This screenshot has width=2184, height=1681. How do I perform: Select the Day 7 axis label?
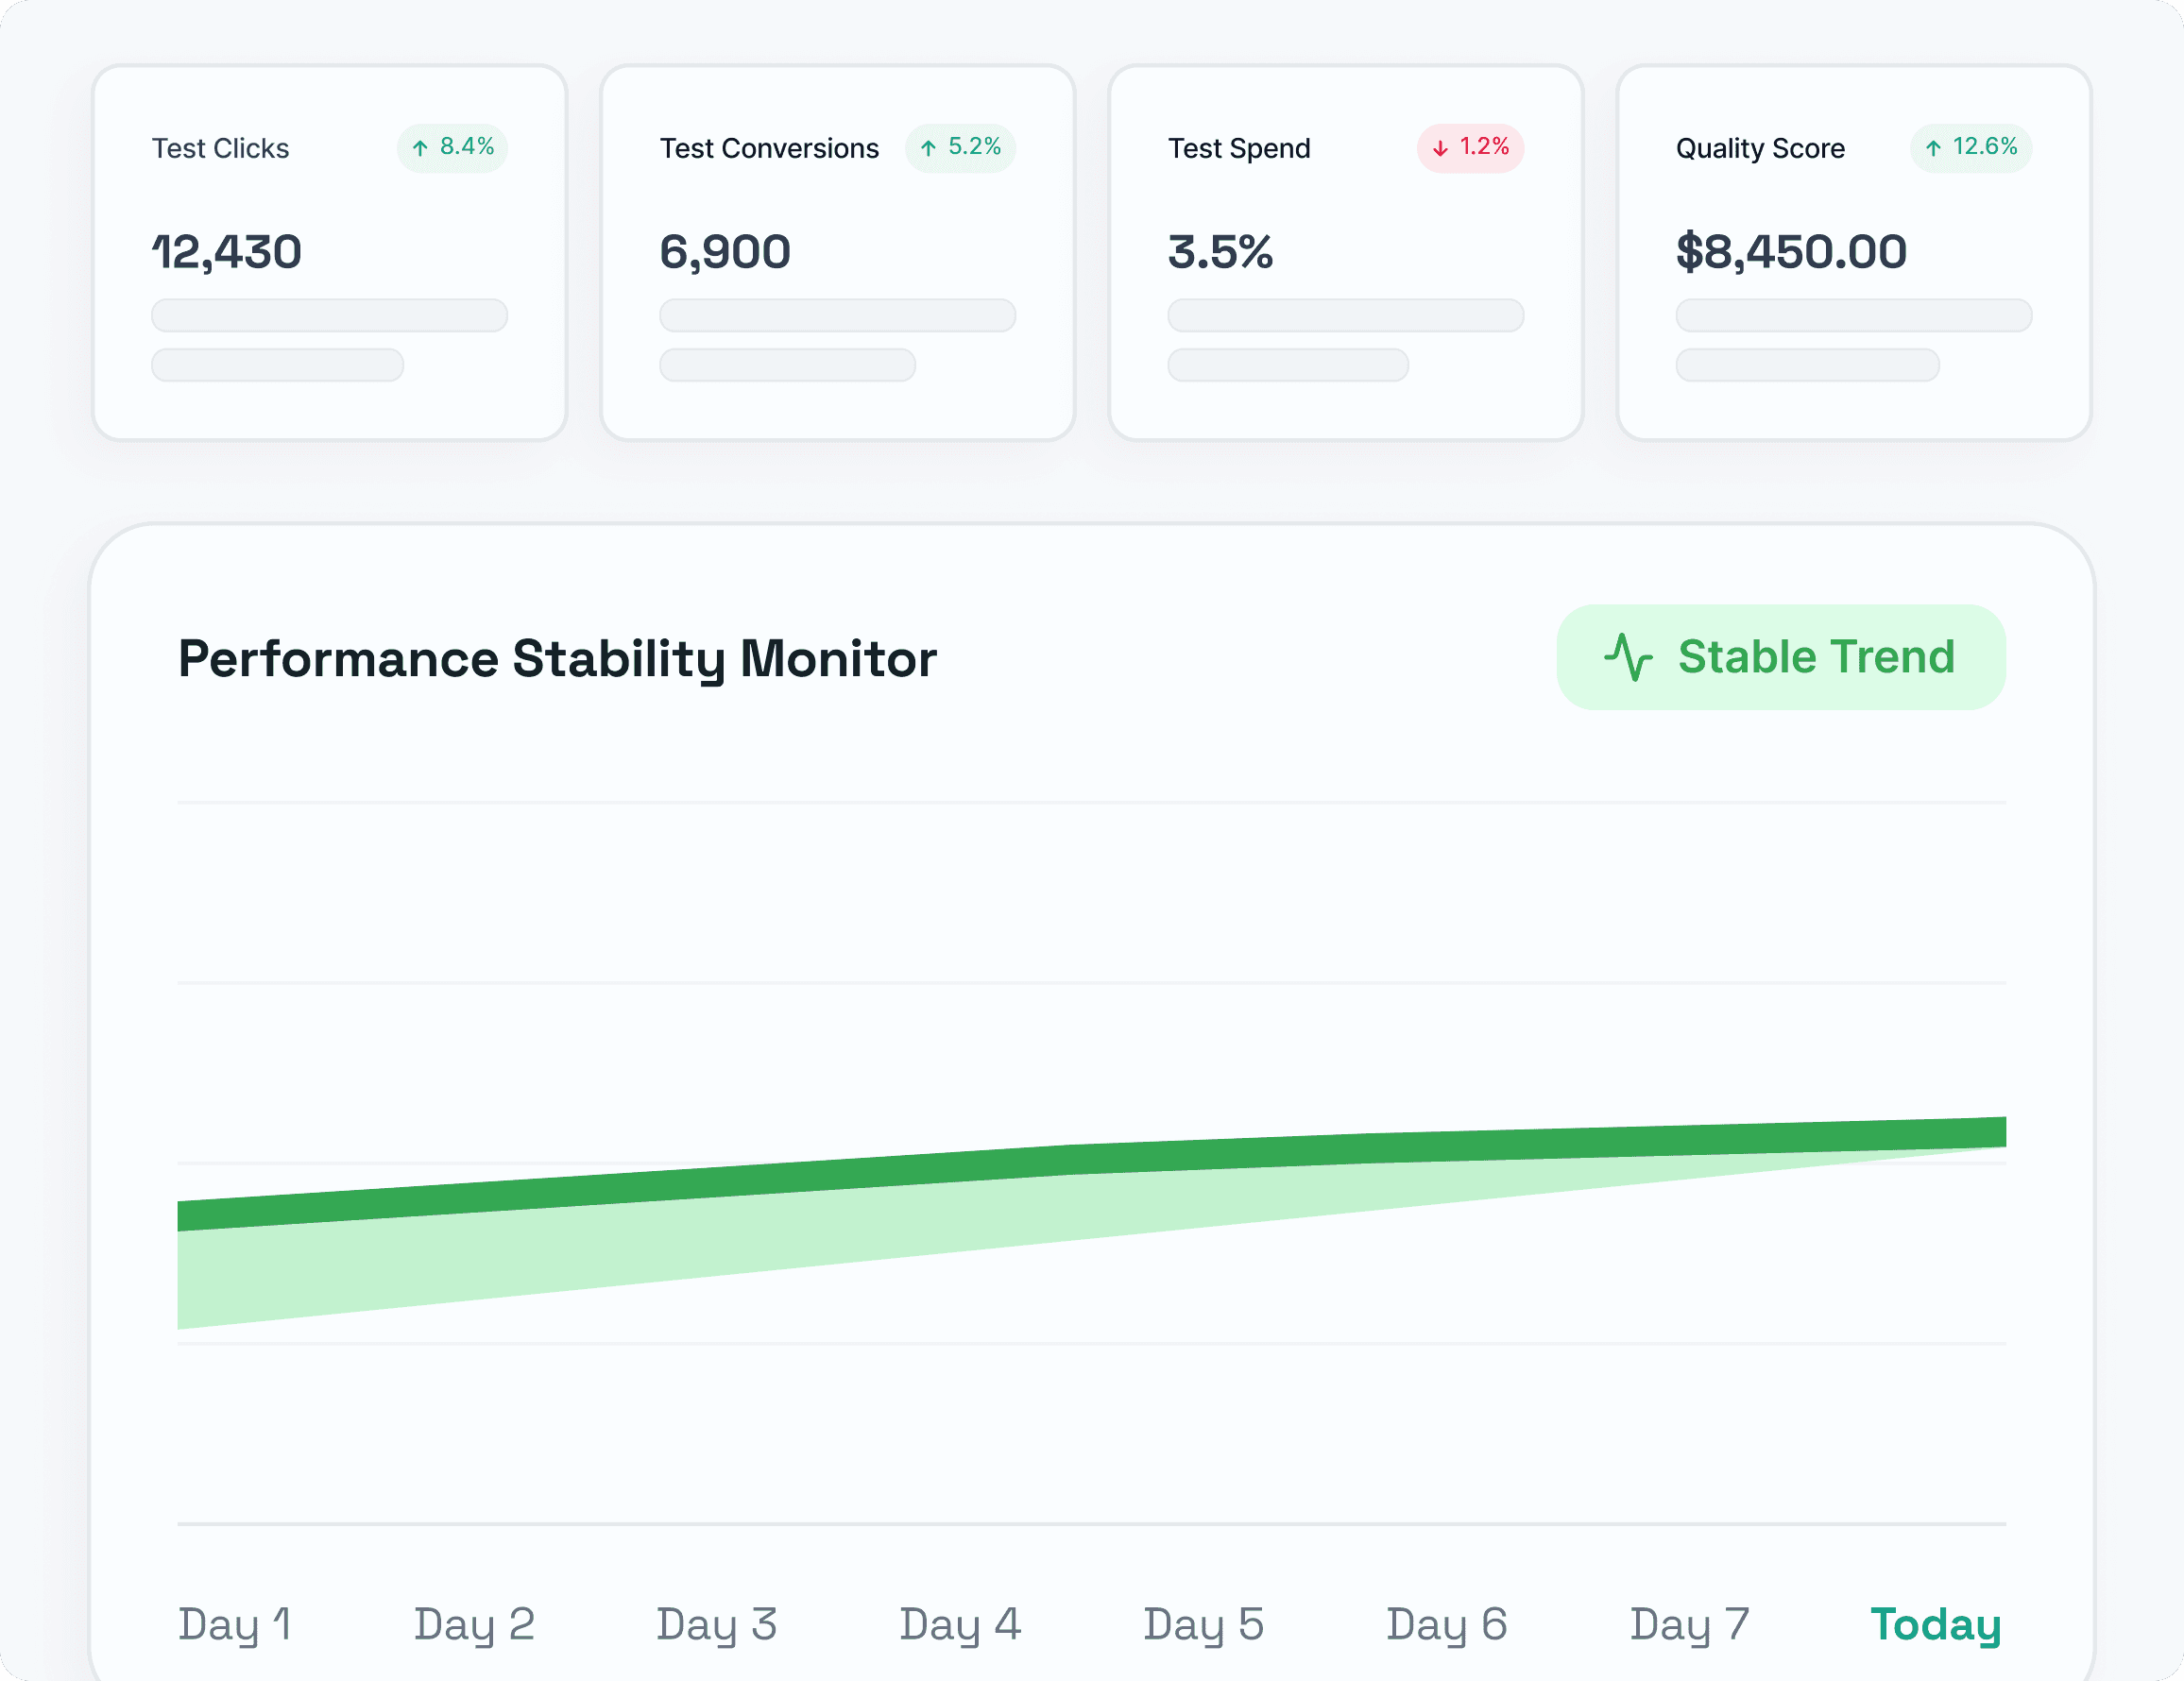1689,1624
